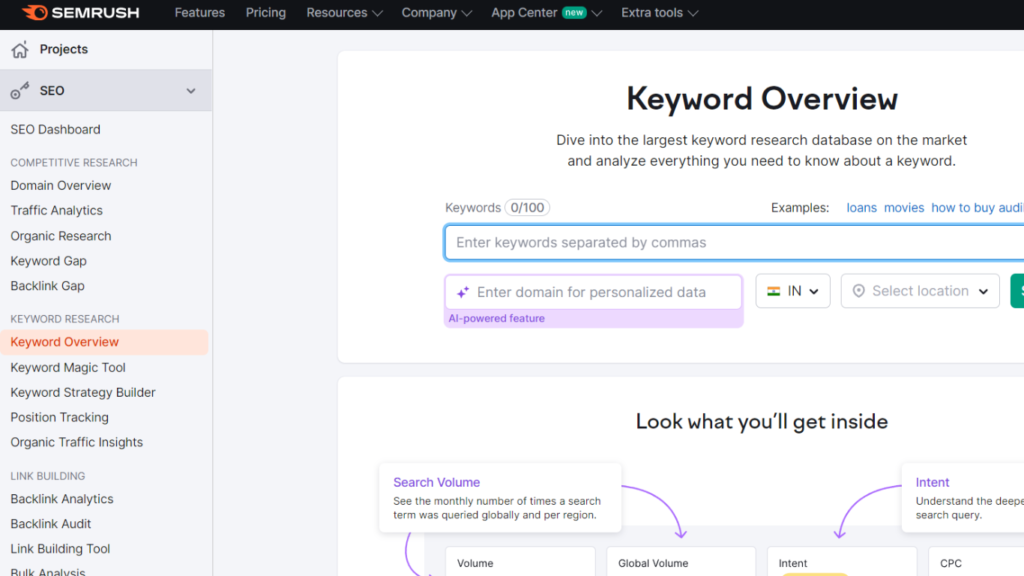Open Backlink Analytics
1024x576 pixels.
62,499
